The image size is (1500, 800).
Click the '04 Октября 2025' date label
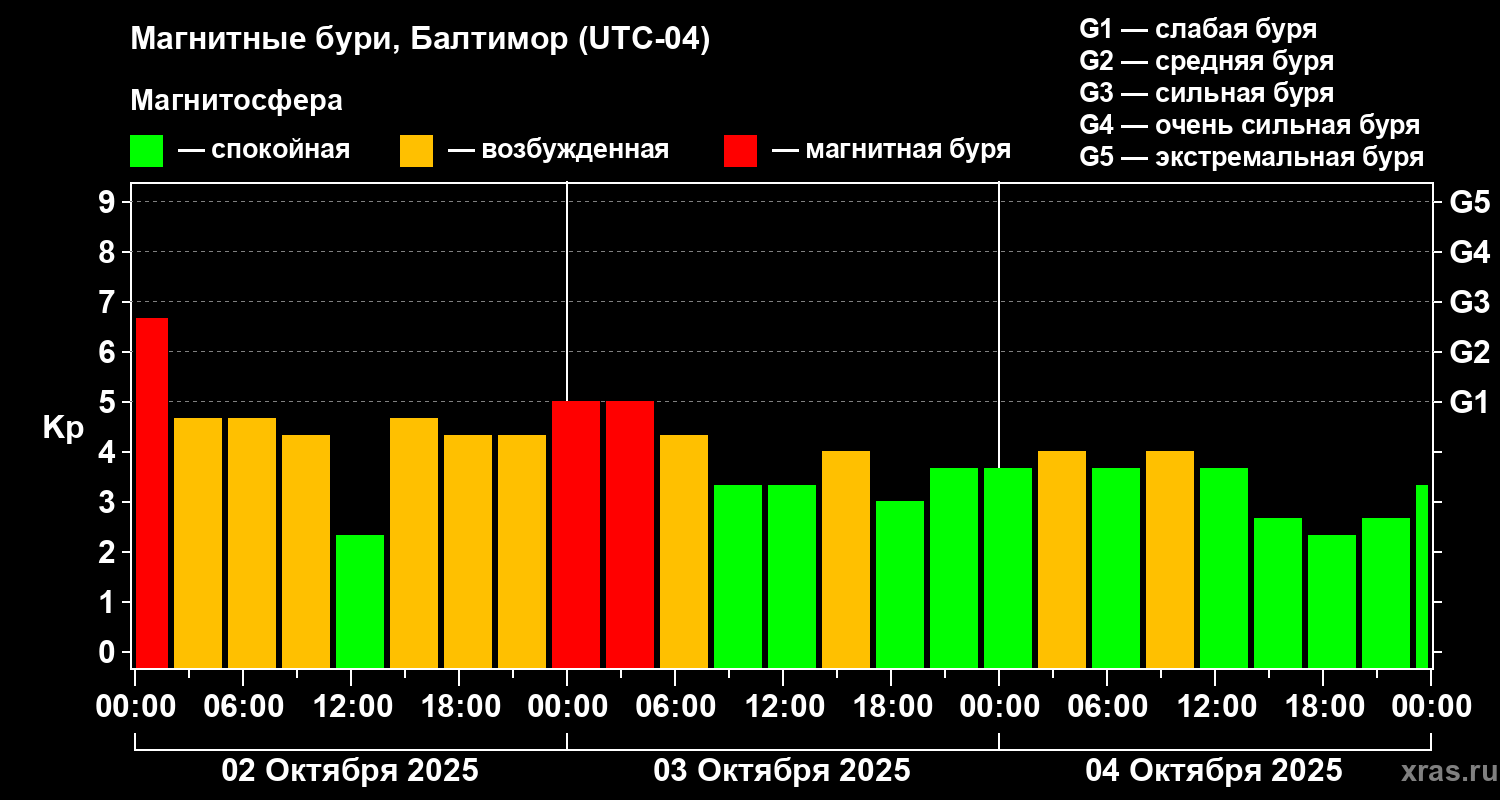(1214, 771)
